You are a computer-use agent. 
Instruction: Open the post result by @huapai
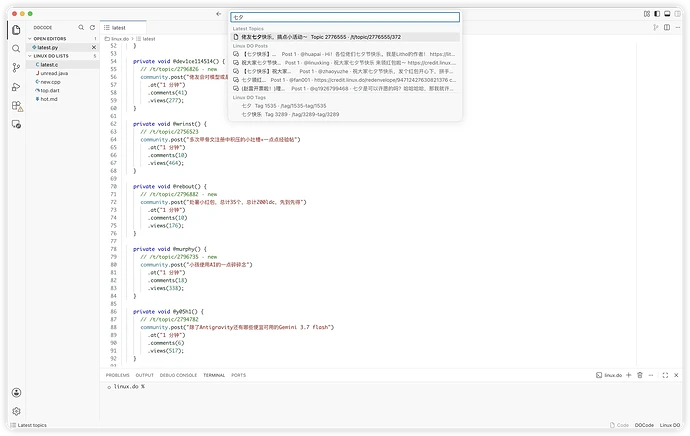pos(345,54)
